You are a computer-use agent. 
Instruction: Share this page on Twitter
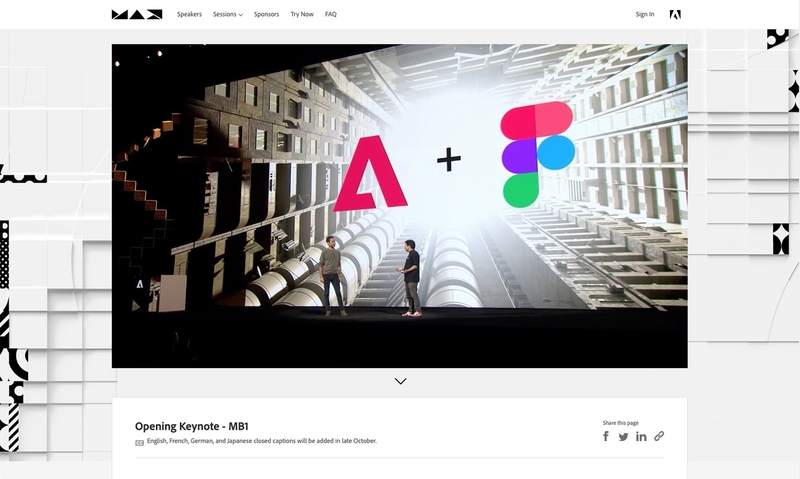623,437
